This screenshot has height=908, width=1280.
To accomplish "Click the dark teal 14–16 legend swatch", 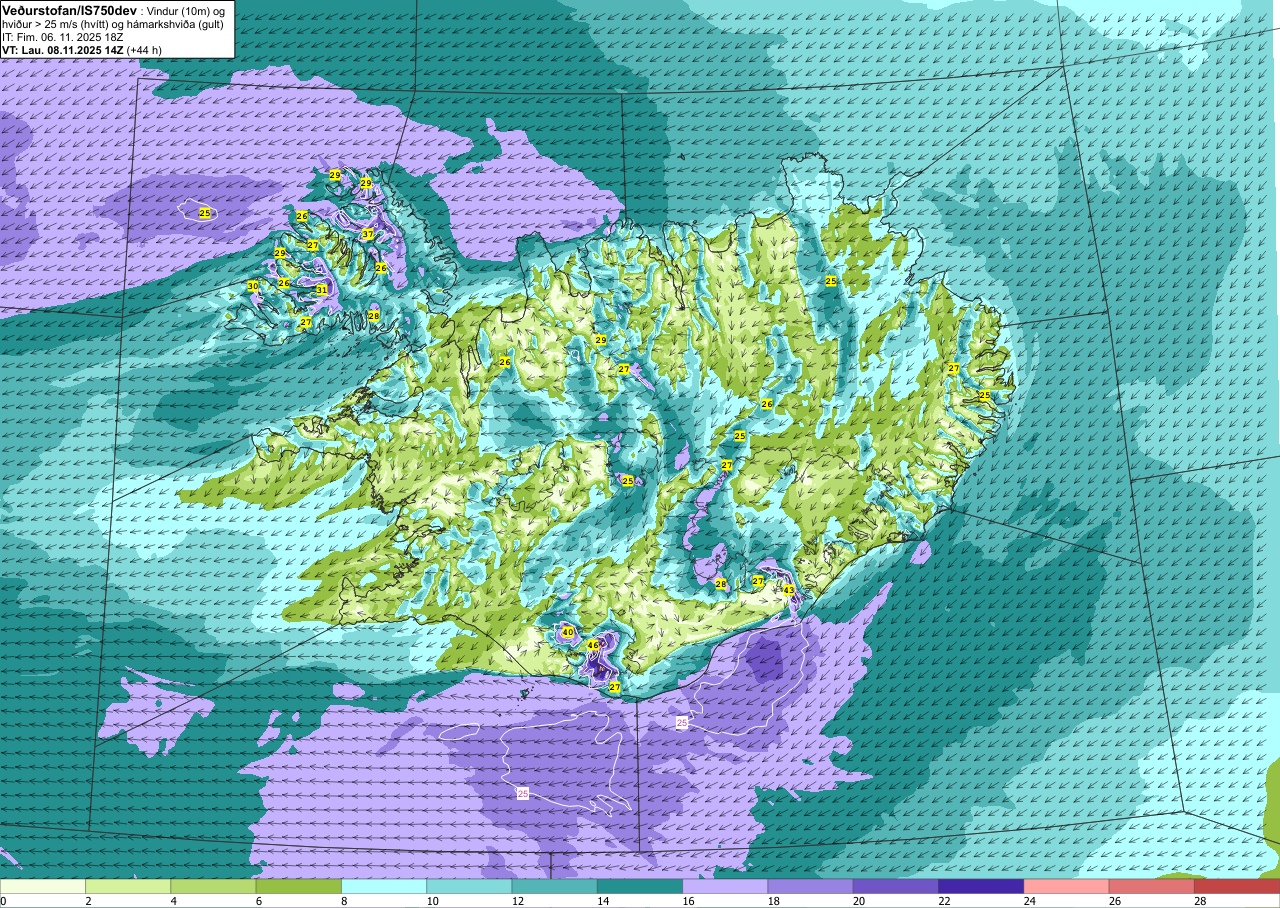I will point(639,886).
